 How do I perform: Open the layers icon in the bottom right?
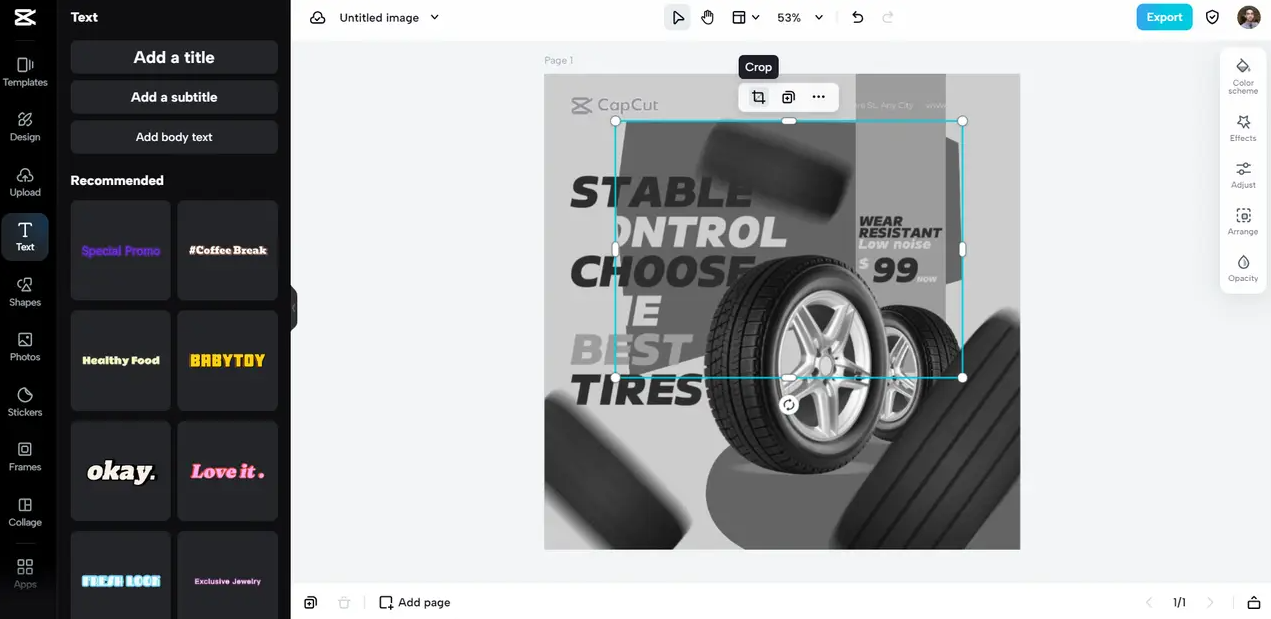[x=1253, y=602]
